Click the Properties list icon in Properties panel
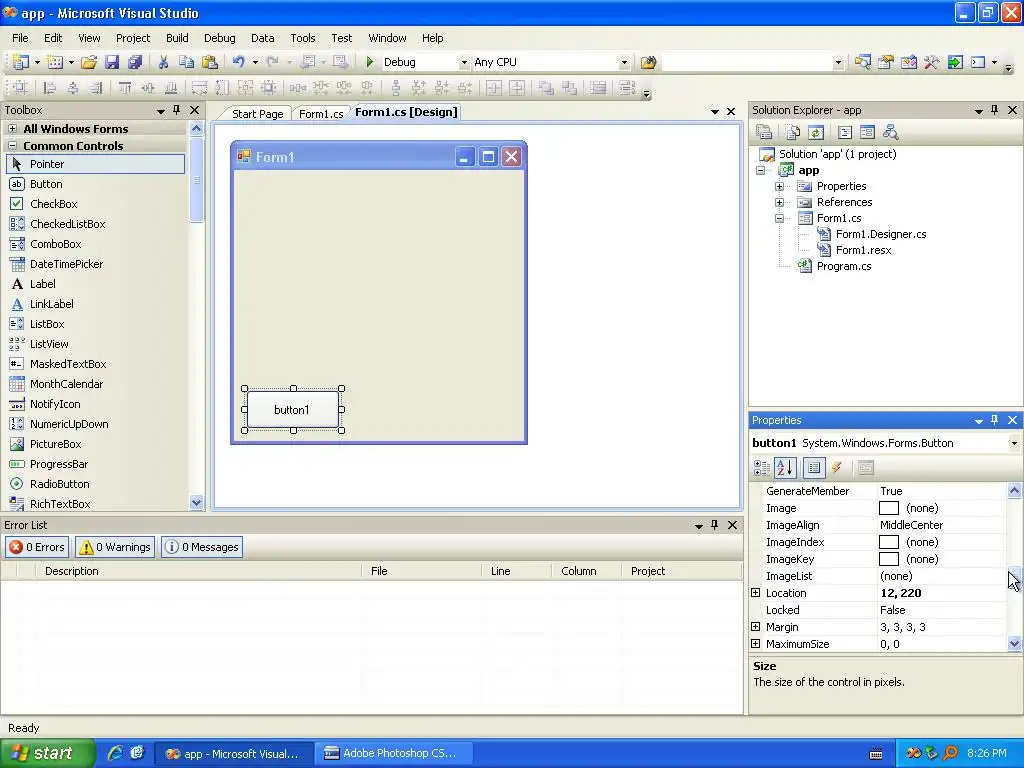The height and width of the screenshot is (768, 1024). click(x=814, y=468)
